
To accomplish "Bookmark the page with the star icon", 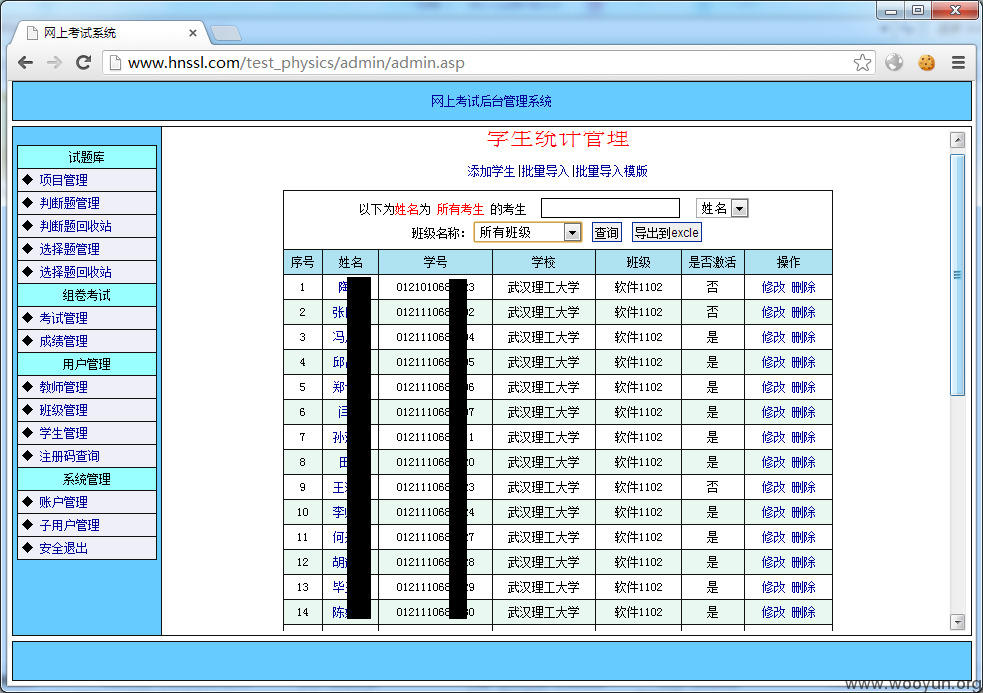I will tap(862, 62).
